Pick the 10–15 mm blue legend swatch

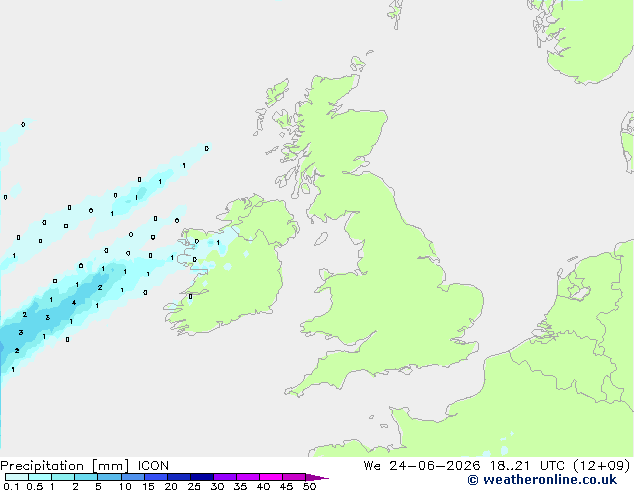pyautogui.click(x=133, y=477)
